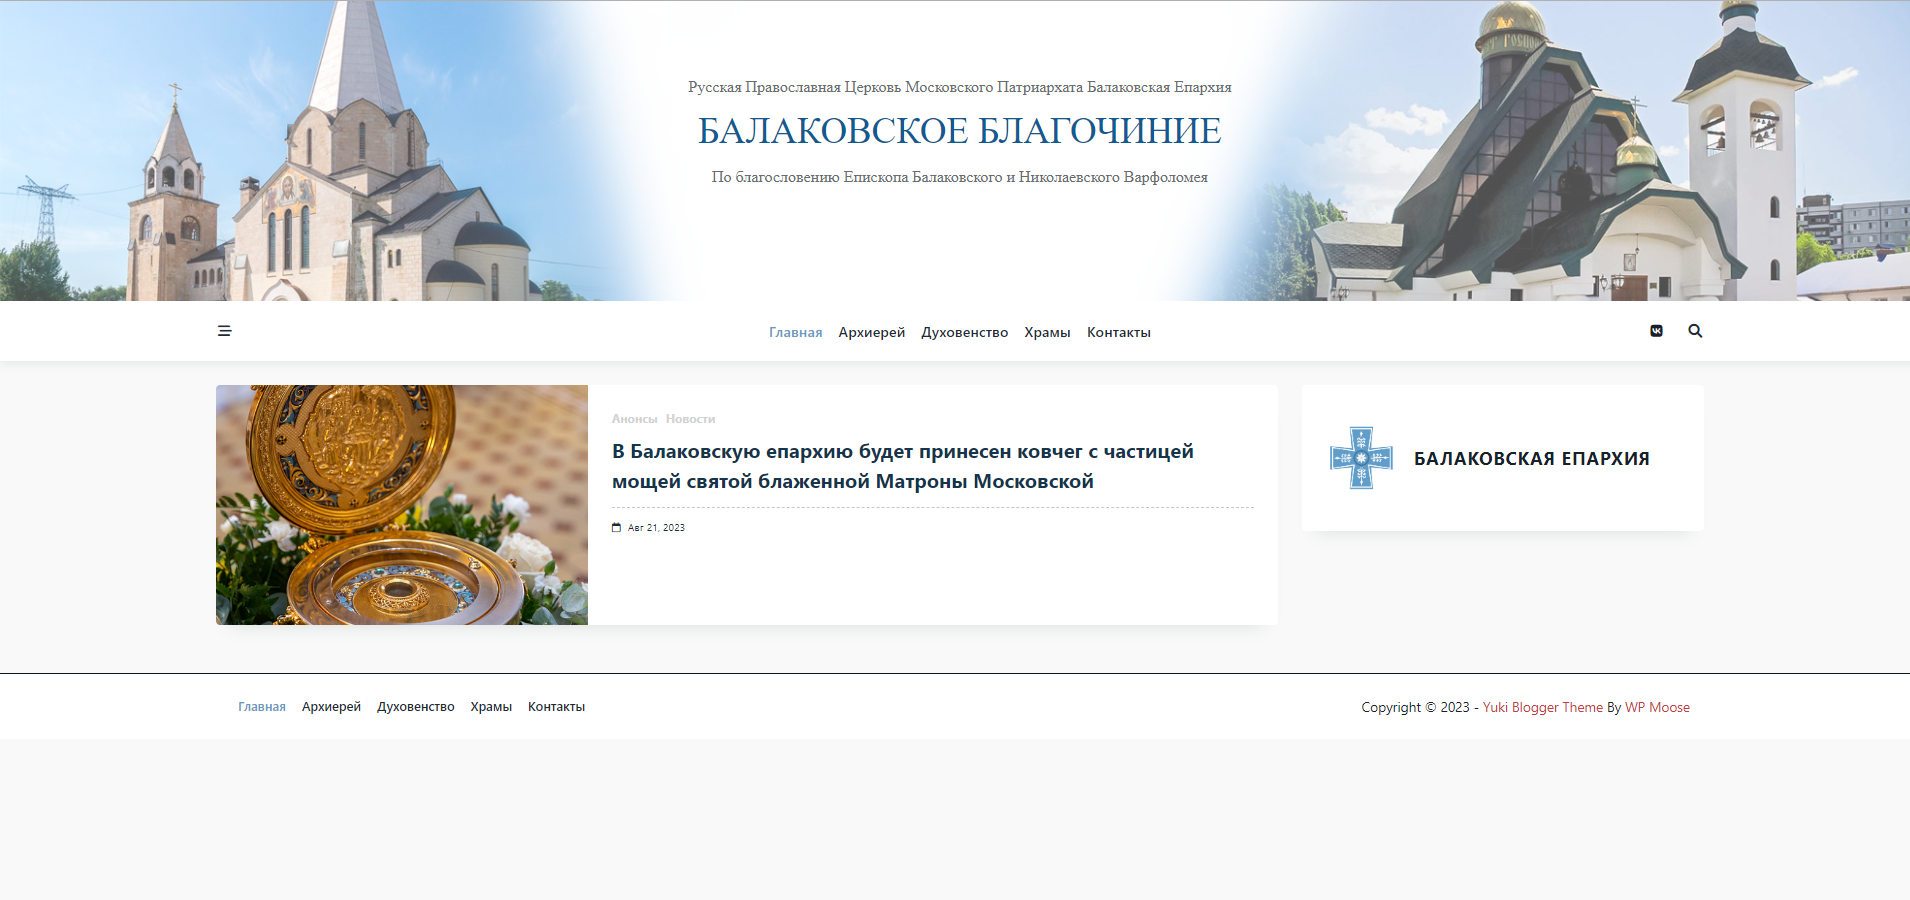This screenshot has height=900, width=1910.
Task: Go to Духовенство in top navigation
Action: pyautogui.click(x=964, y=333)
